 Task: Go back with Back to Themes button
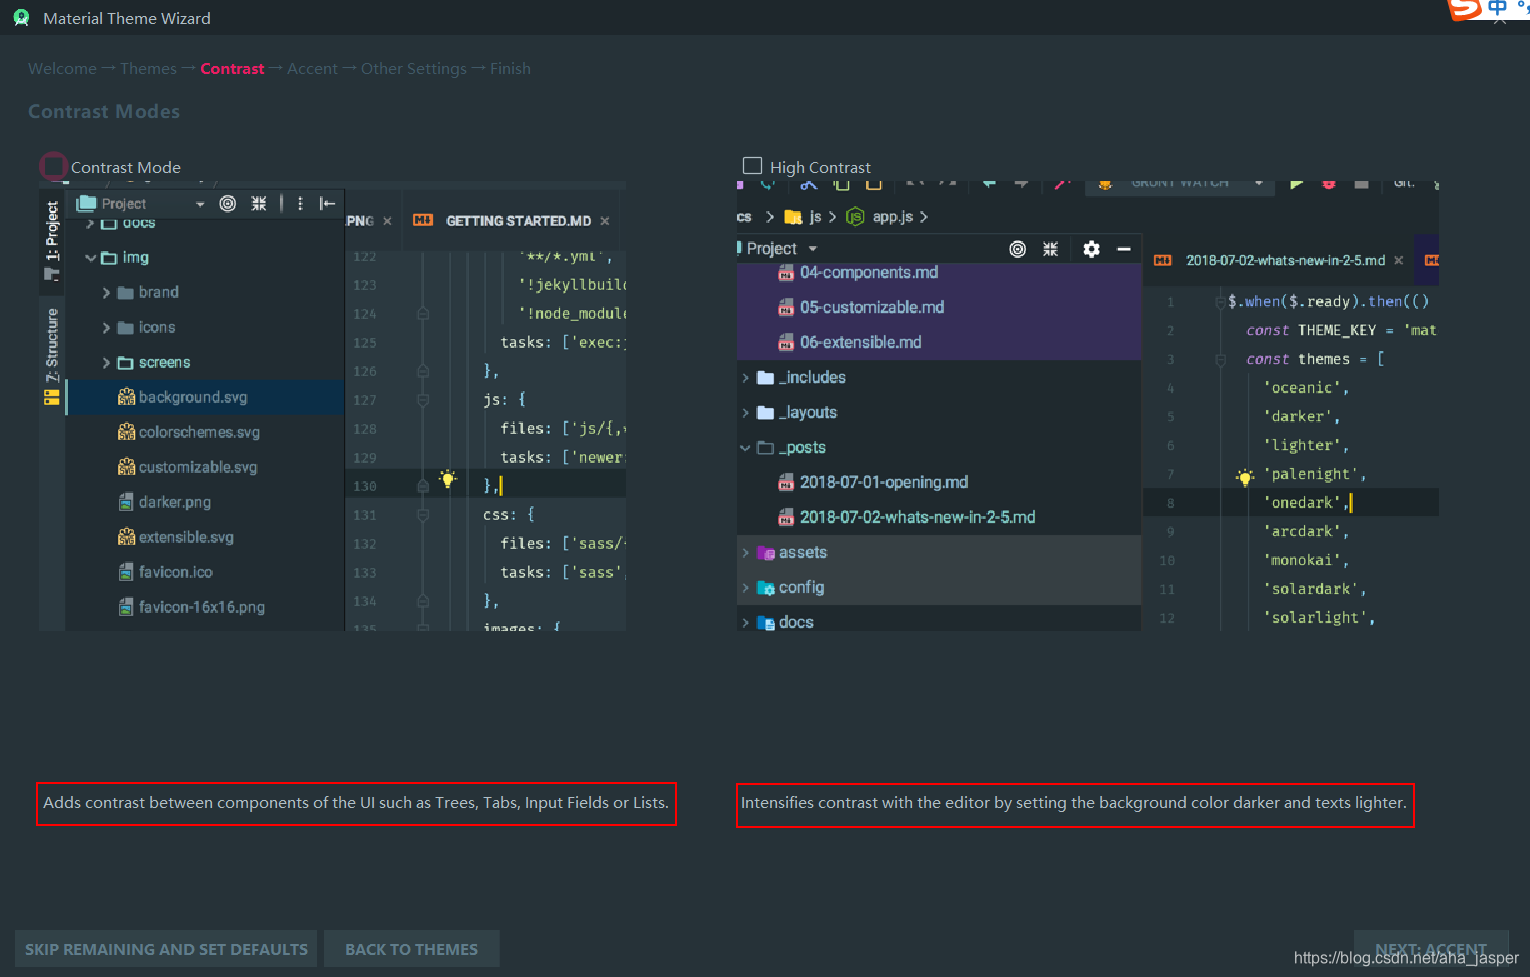pyautogui.click(x=411, y=949)
